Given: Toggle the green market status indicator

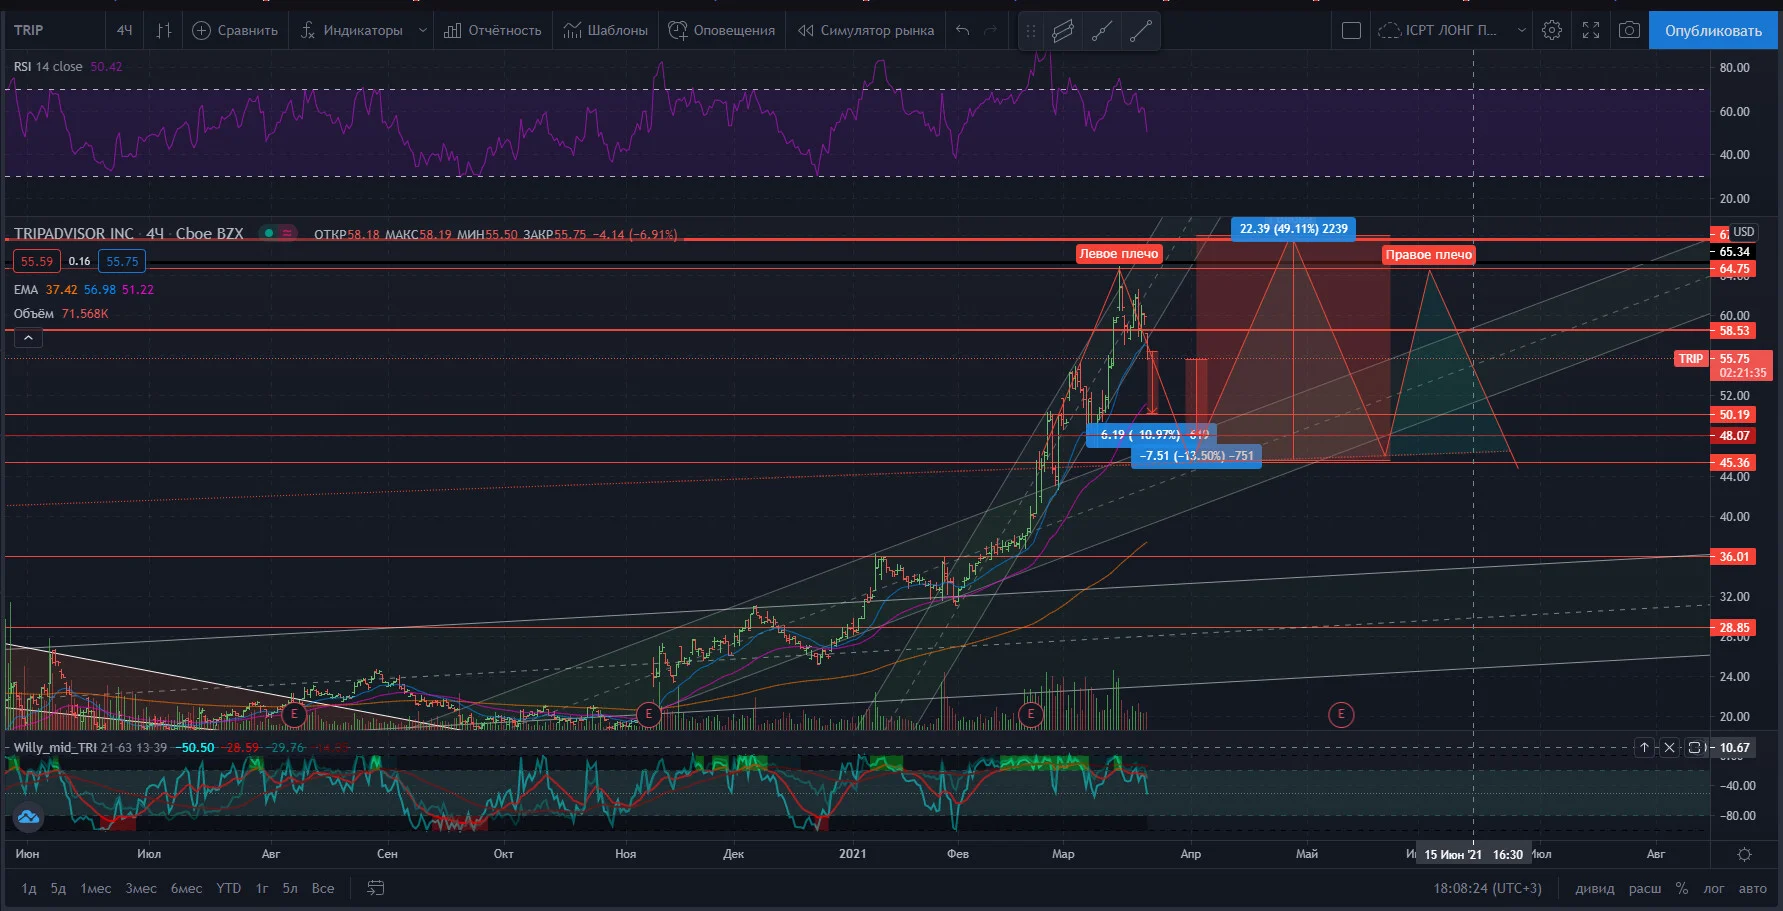Looking at the screenshot, I should pos(269,233).
